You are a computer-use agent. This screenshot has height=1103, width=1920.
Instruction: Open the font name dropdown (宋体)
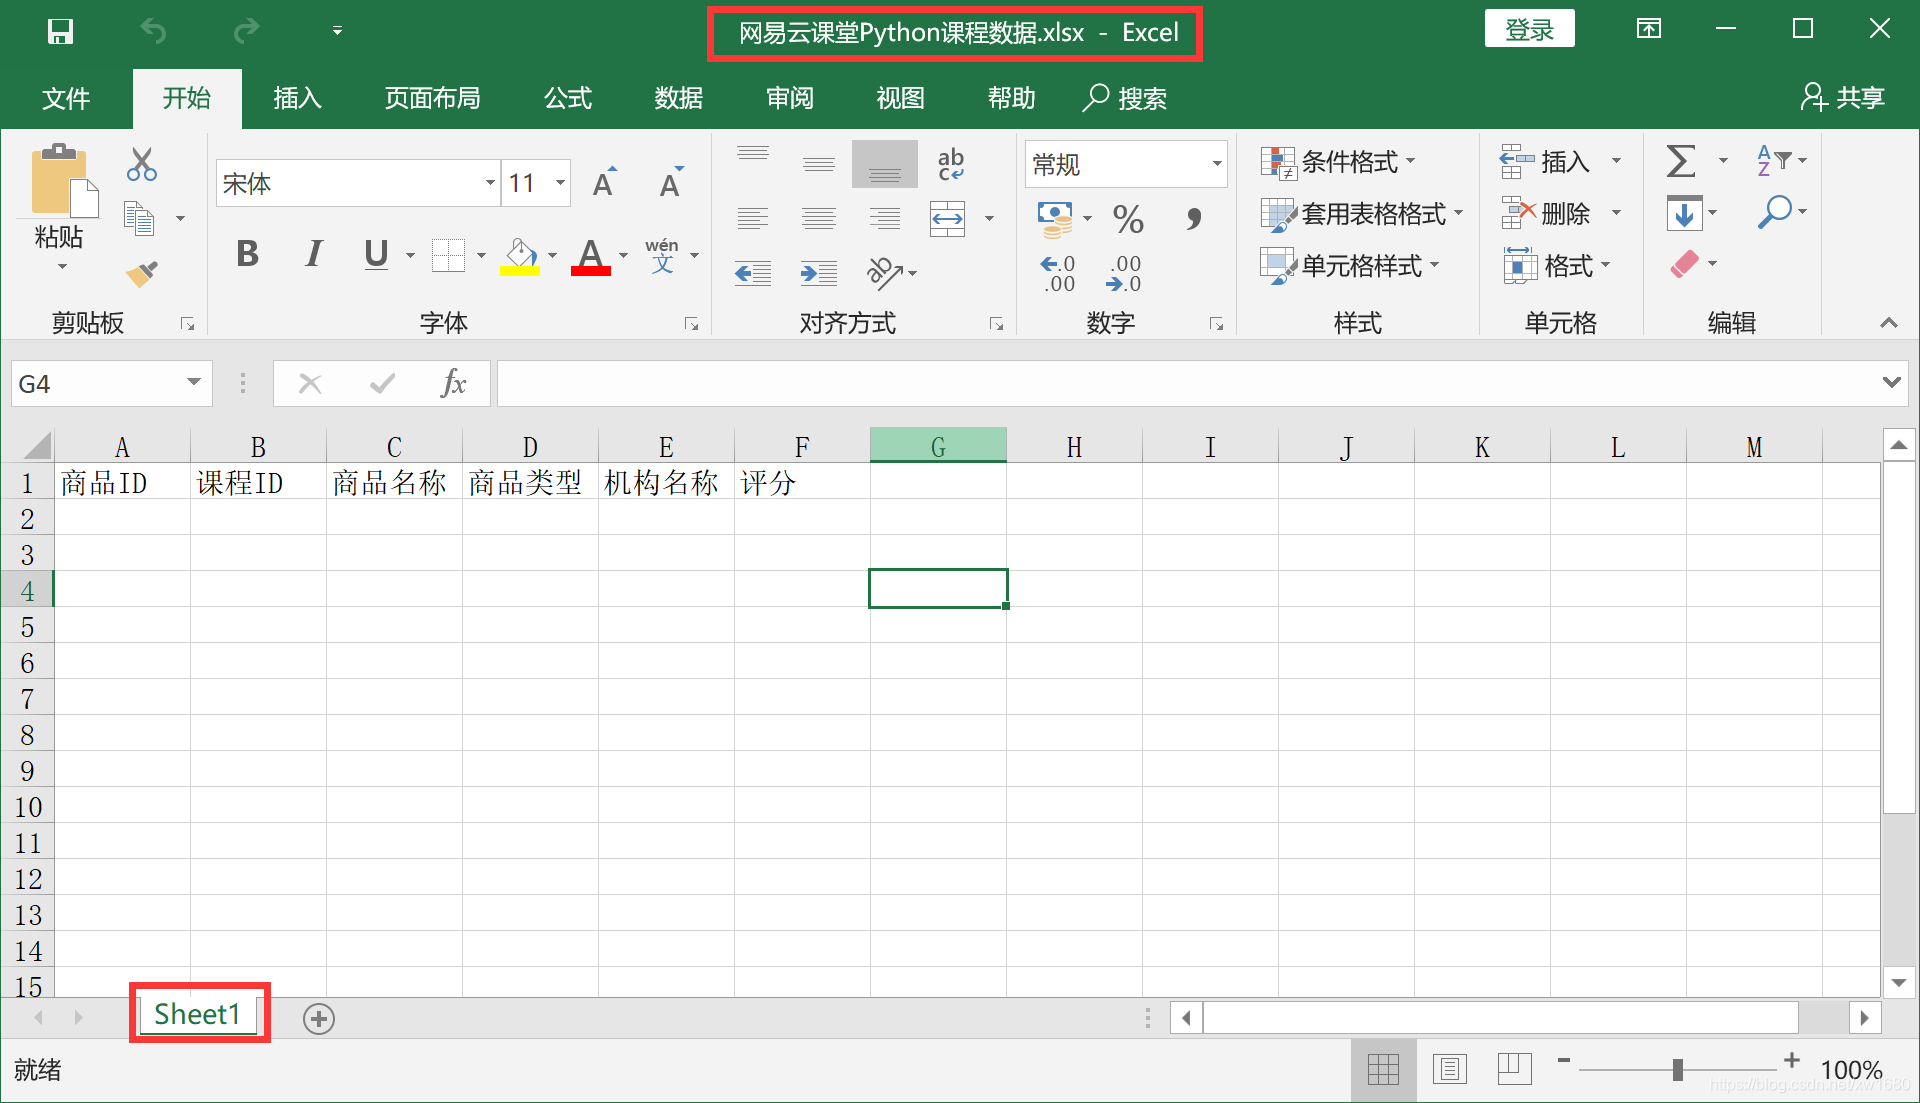click(x=490, y=183)
